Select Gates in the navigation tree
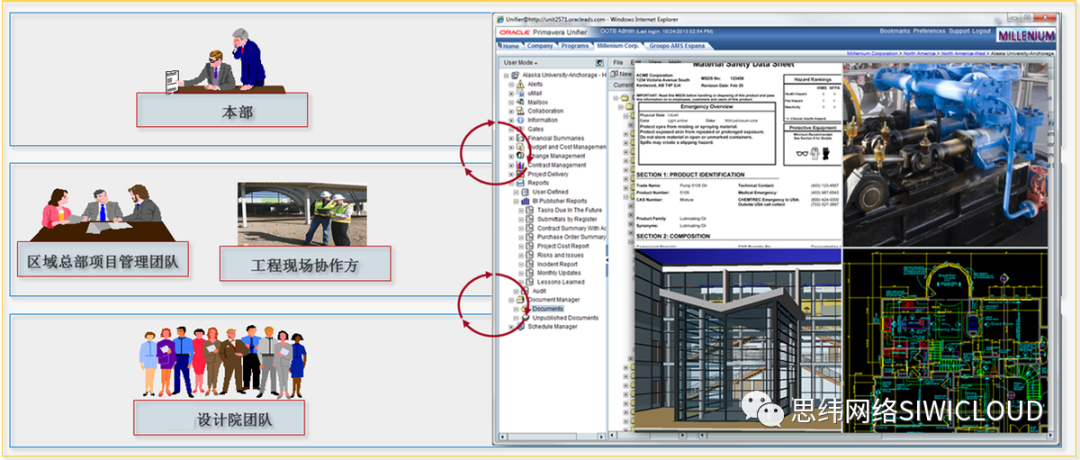This screenshot has height=460, width=1080. [535, 129]
